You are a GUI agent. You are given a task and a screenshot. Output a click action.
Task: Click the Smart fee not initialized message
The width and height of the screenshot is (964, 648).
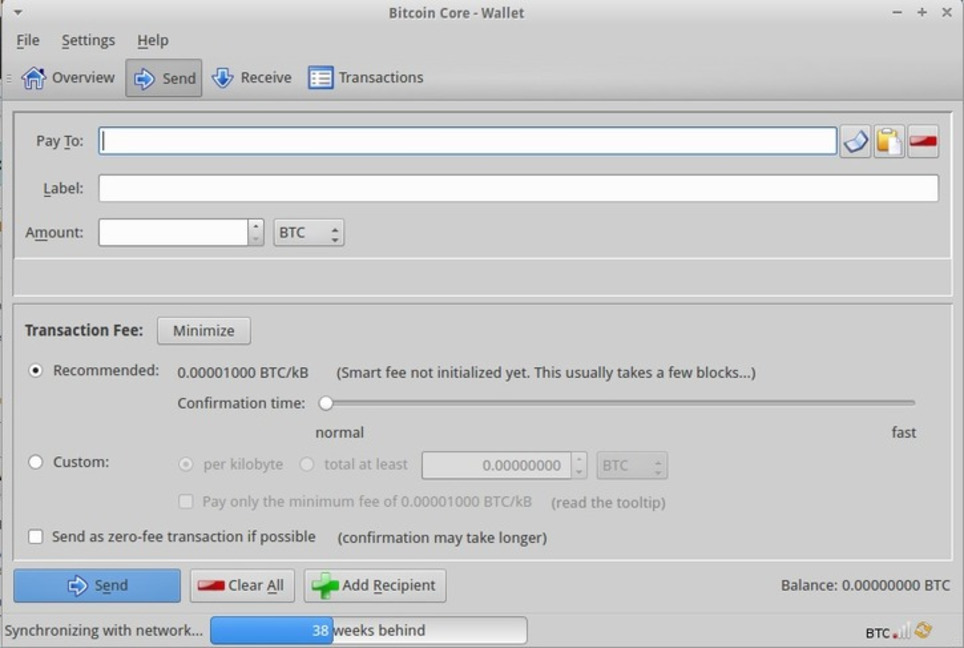click(x=546, y=373)
